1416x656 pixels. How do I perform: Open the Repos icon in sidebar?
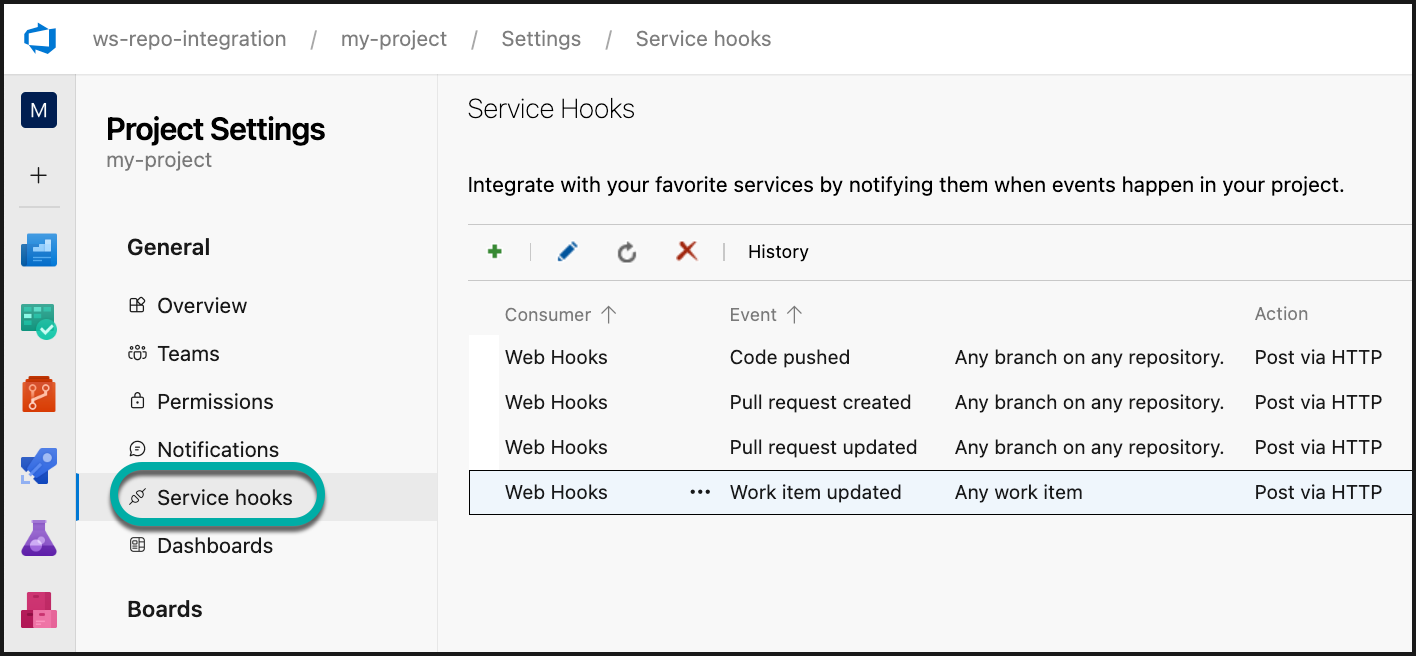pos(39,394)
